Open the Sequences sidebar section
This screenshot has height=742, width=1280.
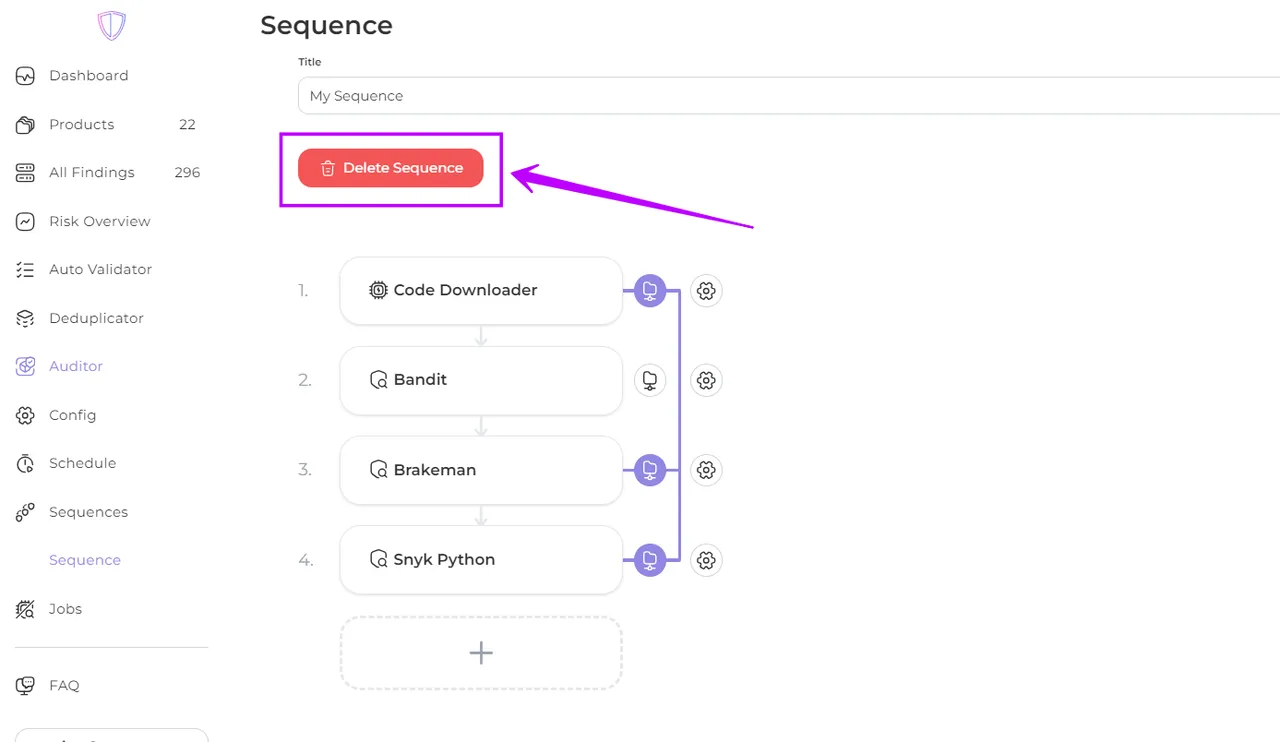click(x=88, y=512)
